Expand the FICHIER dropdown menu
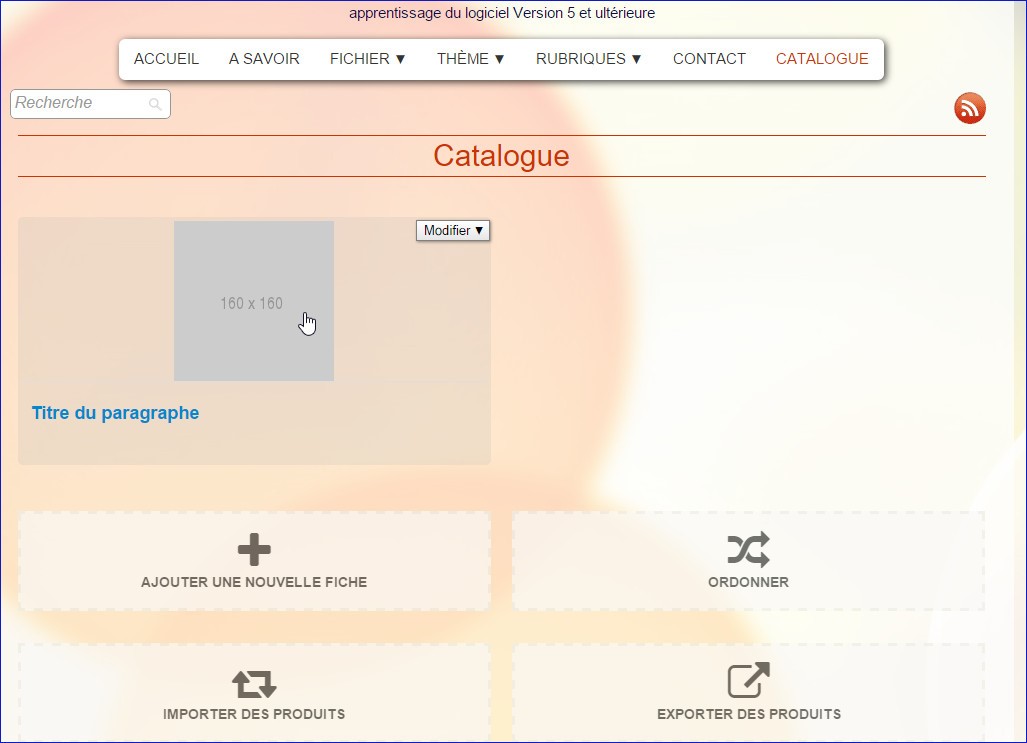 367,59
